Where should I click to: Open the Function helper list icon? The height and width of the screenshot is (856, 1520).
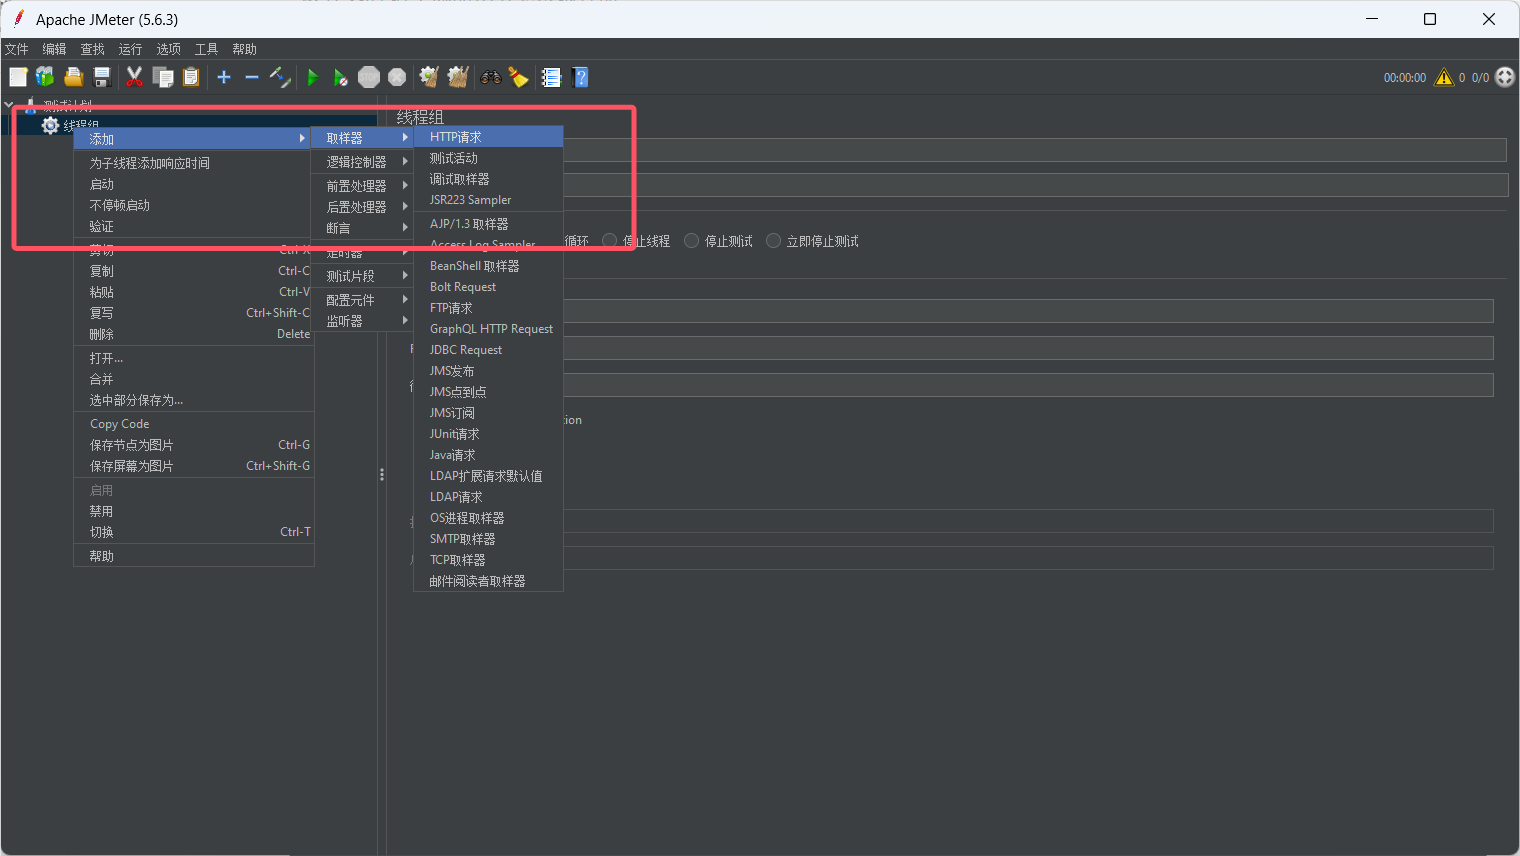tap(551, 77)
